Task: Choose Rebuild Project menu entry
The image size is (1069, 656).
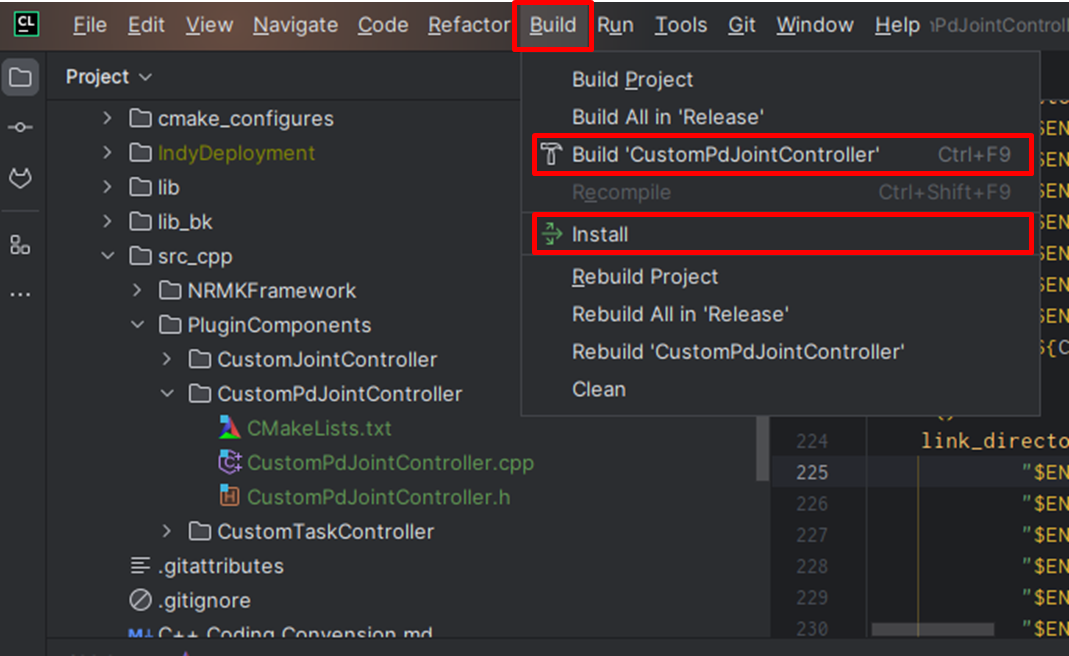Action: (x=781, y=277)
